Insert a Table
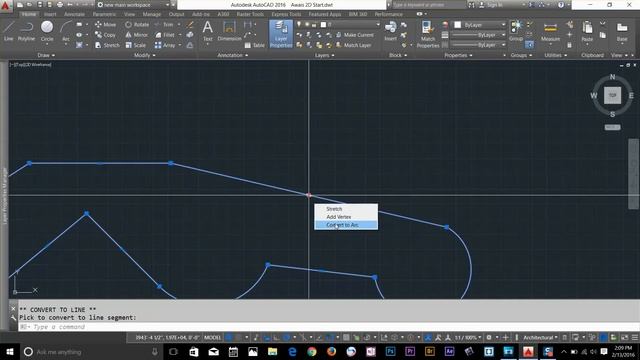640x360 pixels. [x=255, y=45]
